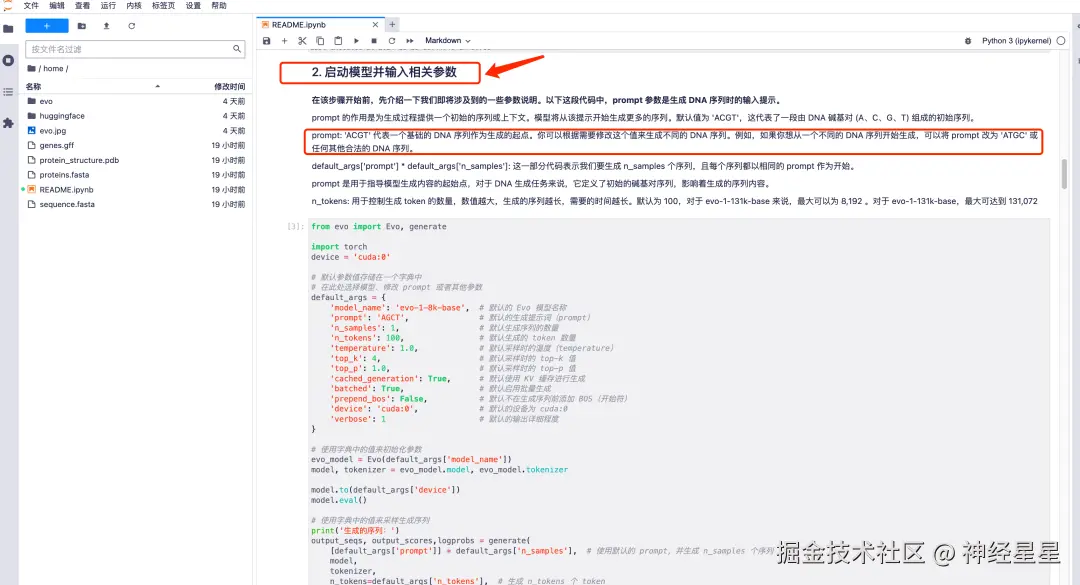Click the upload files icon
The width and height of the screenshot is (1080, 585).
point(106,26)
